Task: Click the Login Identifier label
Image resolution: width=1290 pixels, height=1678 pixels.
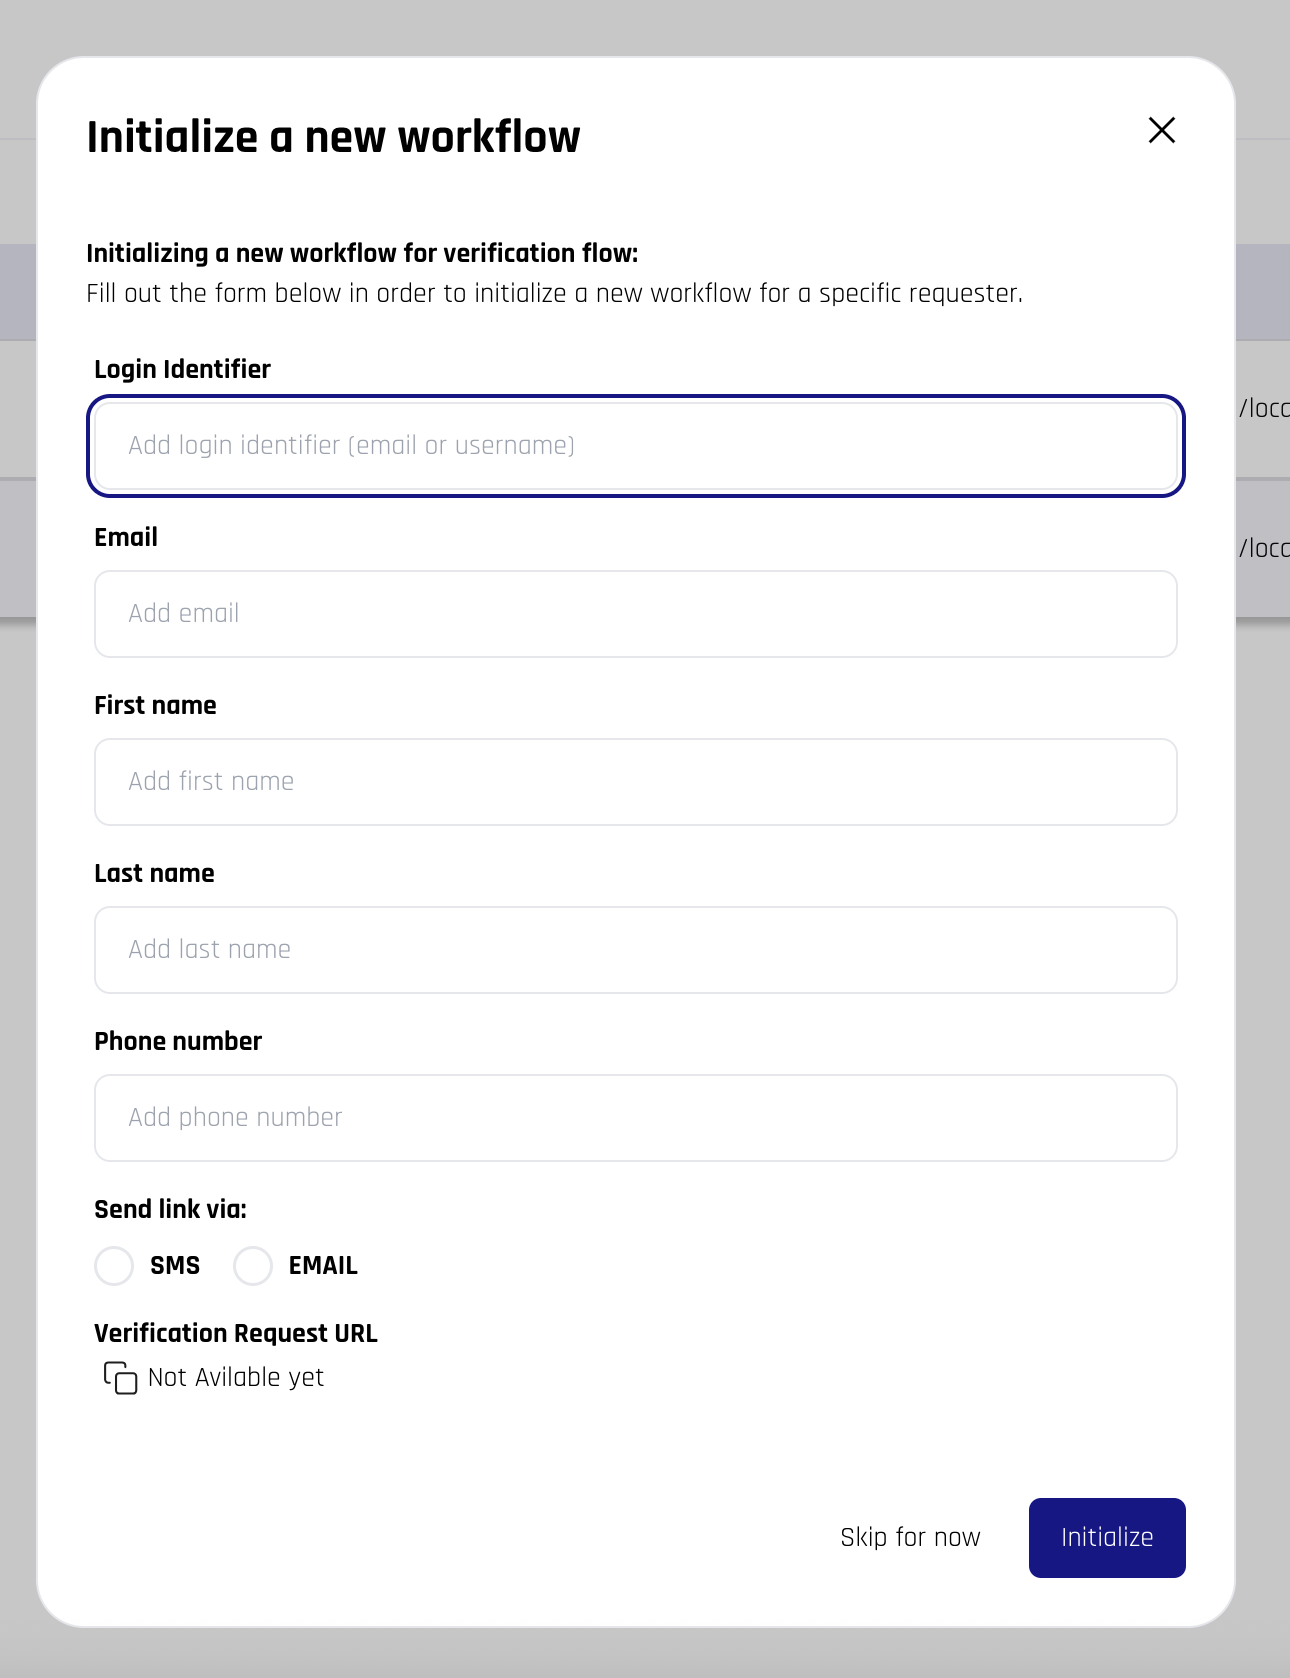Action: tap(182, 369)
